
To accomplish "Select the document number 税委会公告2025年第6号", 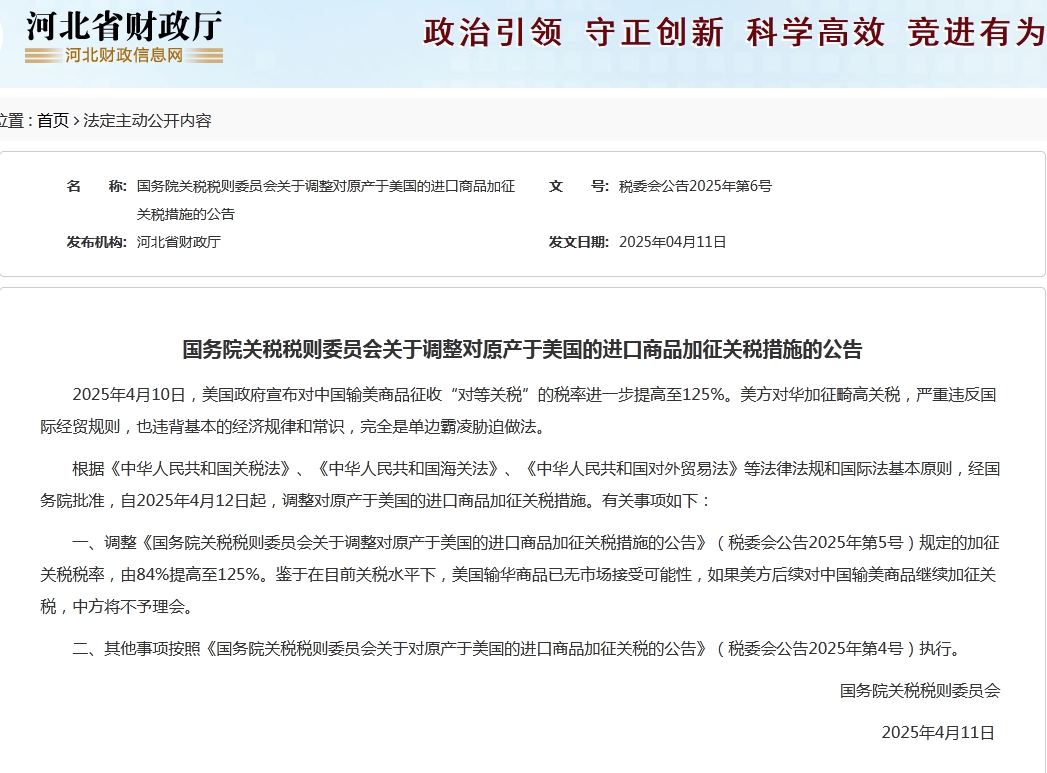I will [695, 186].
